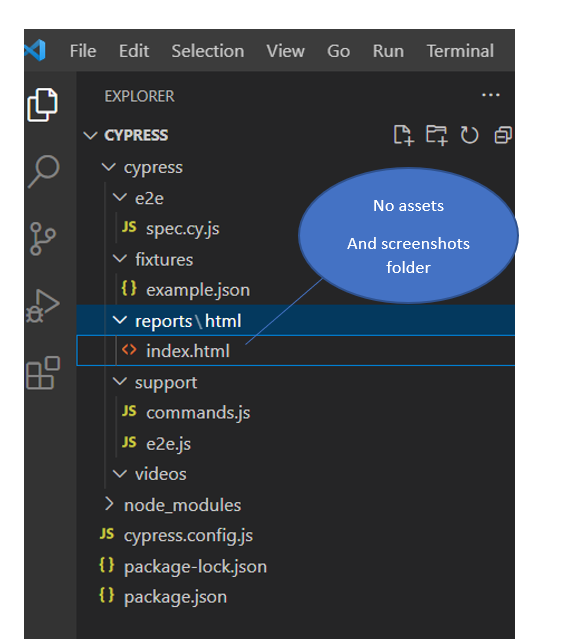
Task: Open the Source Control view icon
Action: [x=42, y=238]
